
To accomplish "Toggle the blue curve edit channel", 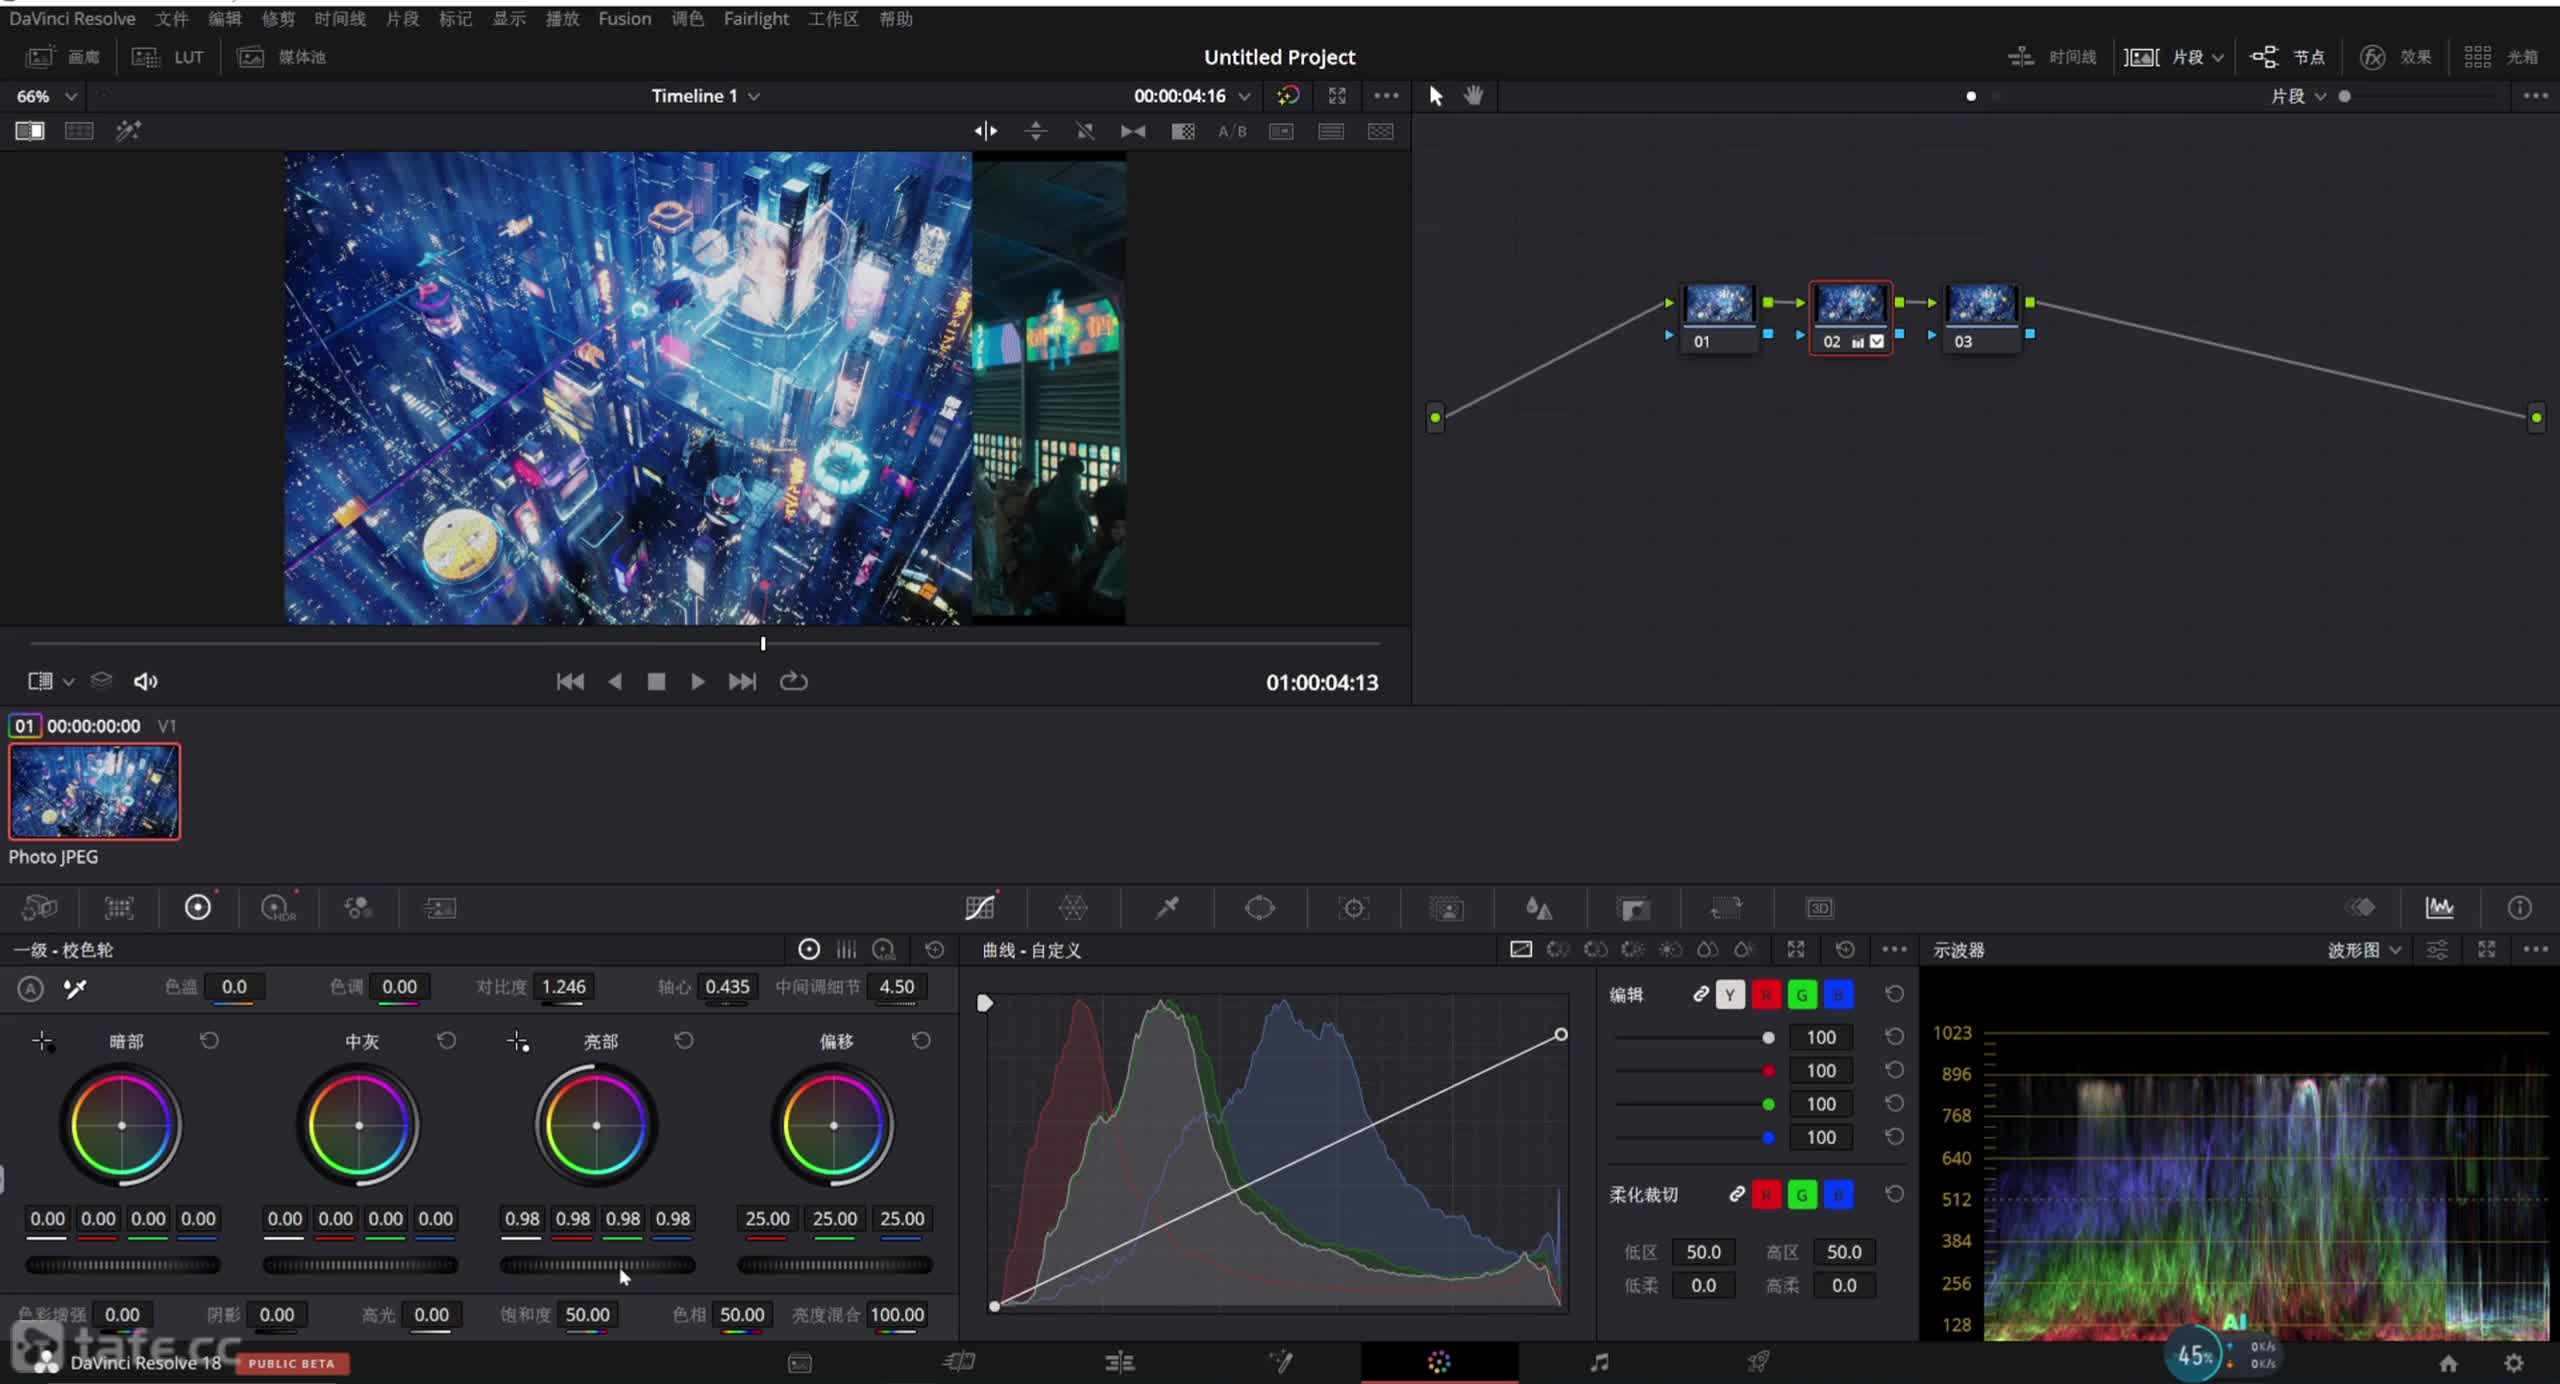I will coord(1838,994).
